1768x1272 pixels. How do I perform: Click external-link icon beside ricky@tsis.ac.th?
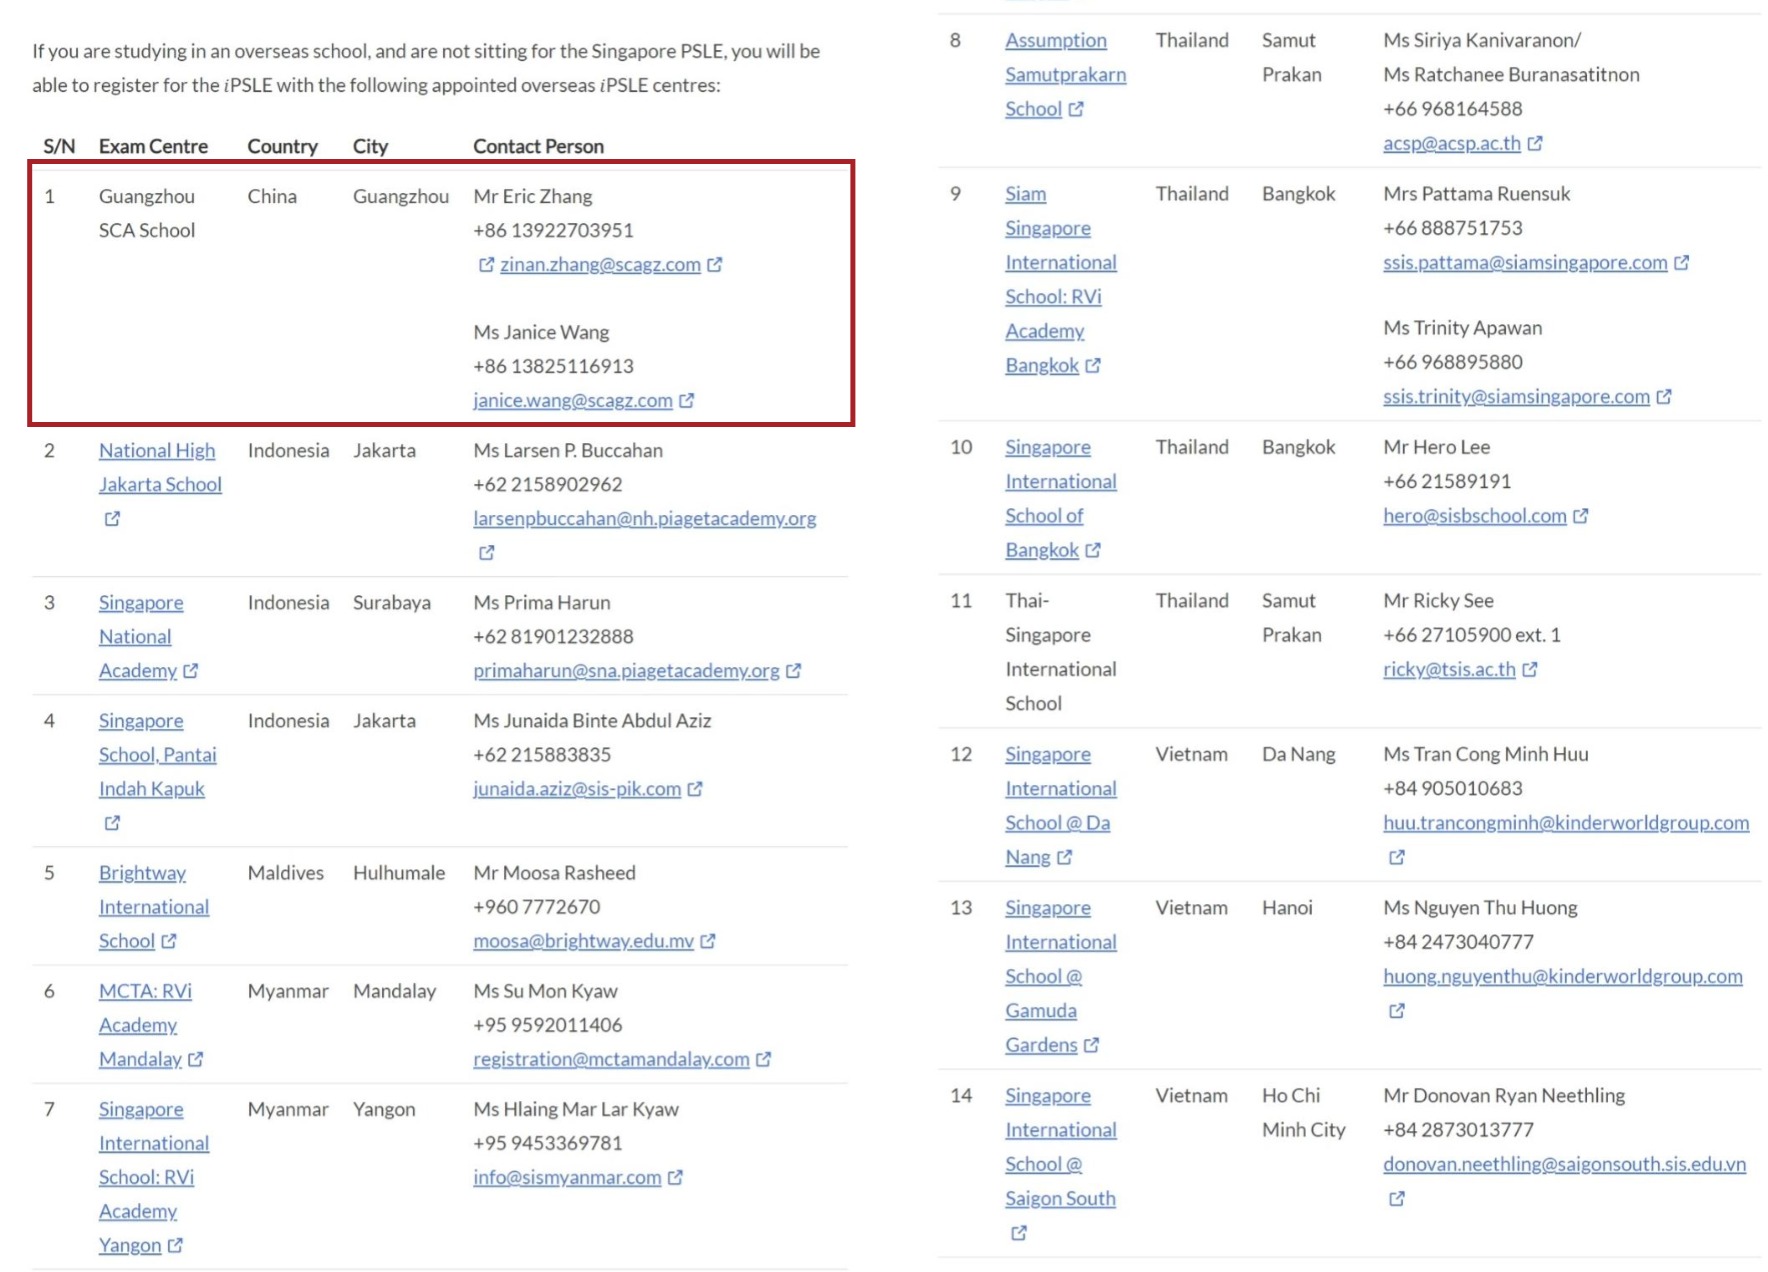1530,670
